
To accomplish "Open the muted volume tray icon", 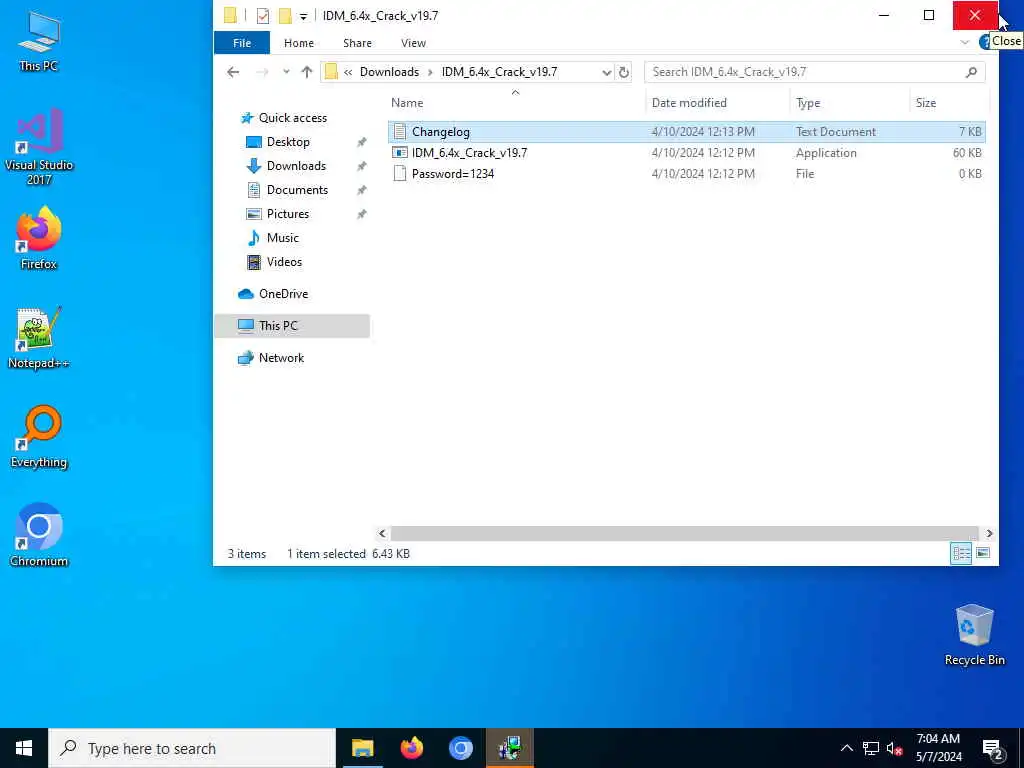I will [895, 748].
